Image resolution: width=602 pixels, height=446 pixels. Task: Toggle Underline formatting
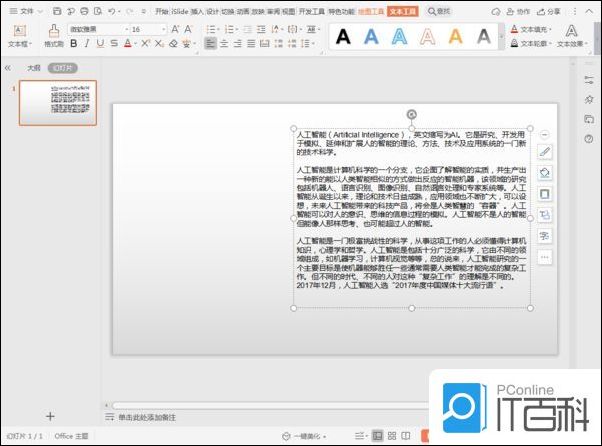point(100,44)
